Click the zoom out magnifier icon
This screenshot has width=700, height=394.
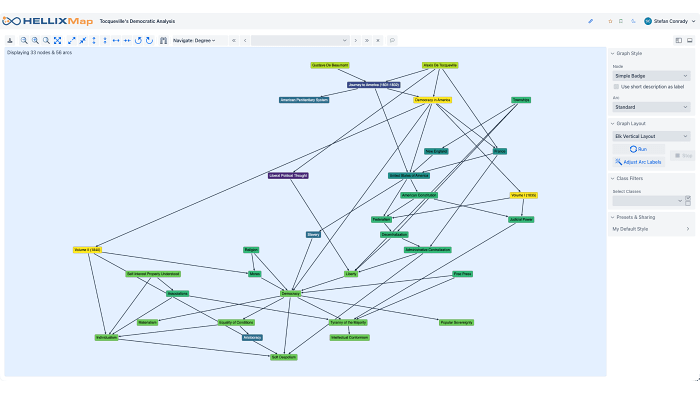pos(24,41)
